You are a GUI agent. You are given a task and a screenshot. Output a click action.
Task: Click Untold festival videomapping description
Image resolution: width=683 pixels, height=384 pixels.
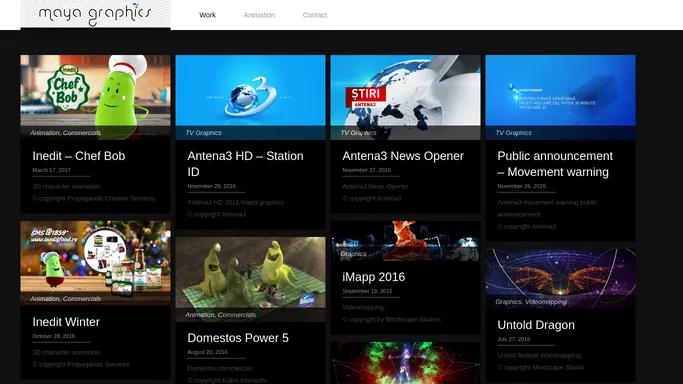539,355
